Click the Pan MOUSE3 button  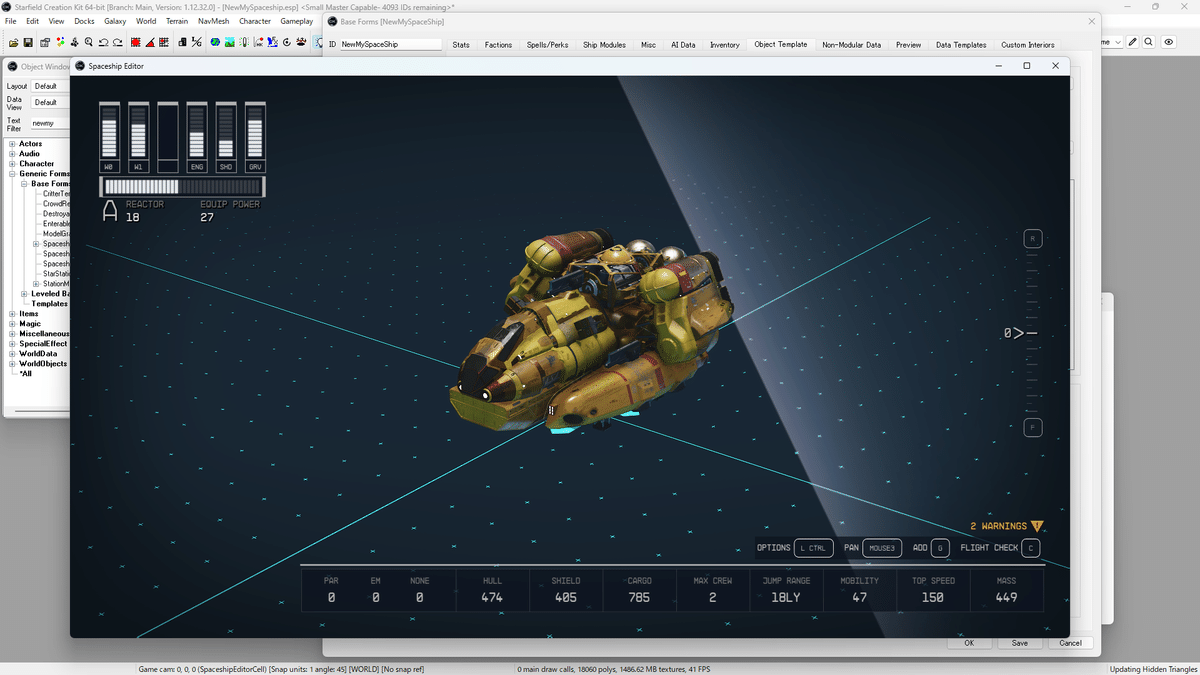(882, 548)
